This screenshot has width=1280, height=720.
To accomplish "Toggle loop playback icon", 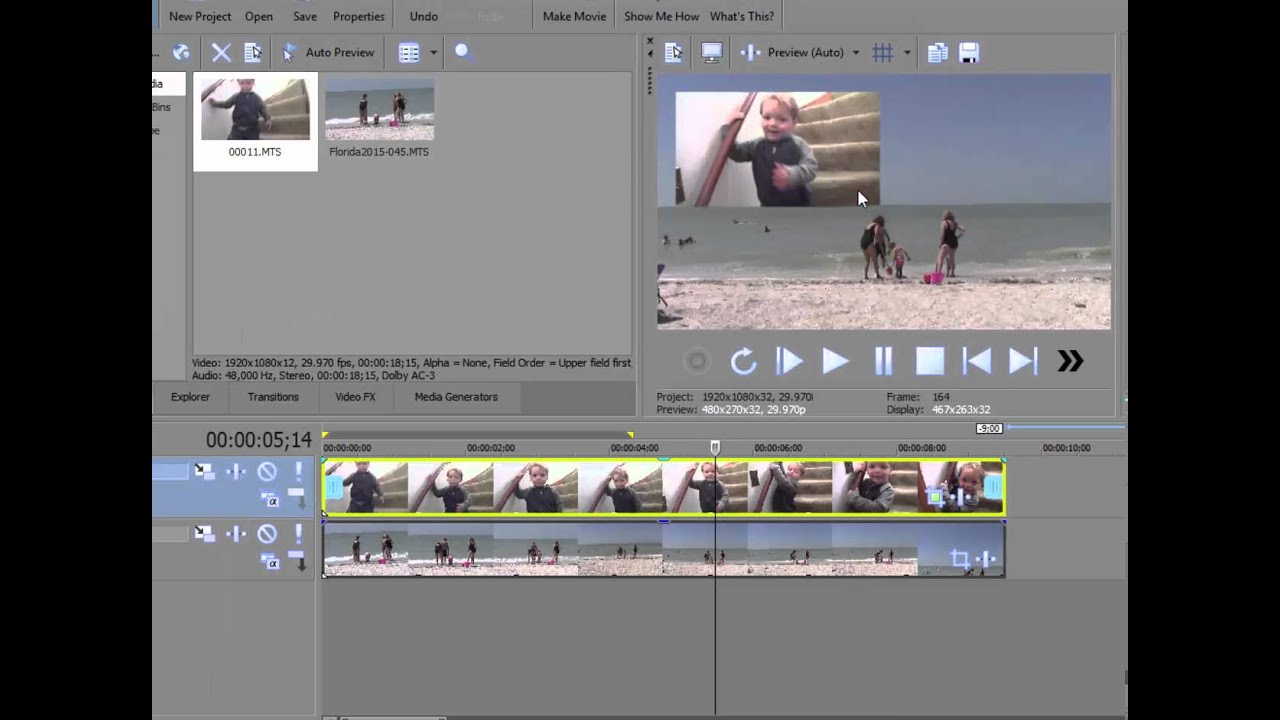I will tap(742, 361).
